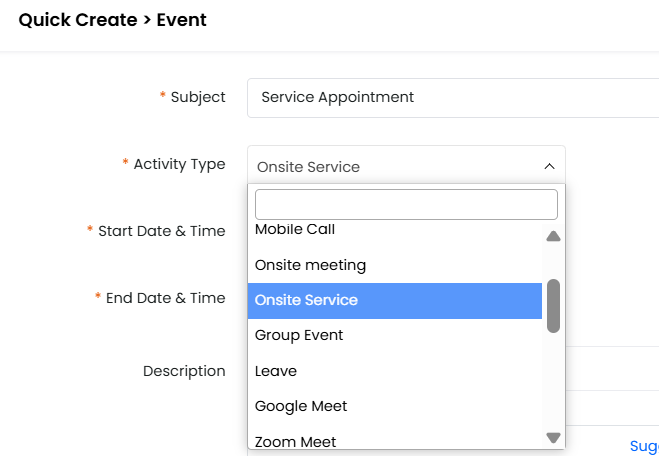Click the partially visible Suggest link

(x=643, y=445)
